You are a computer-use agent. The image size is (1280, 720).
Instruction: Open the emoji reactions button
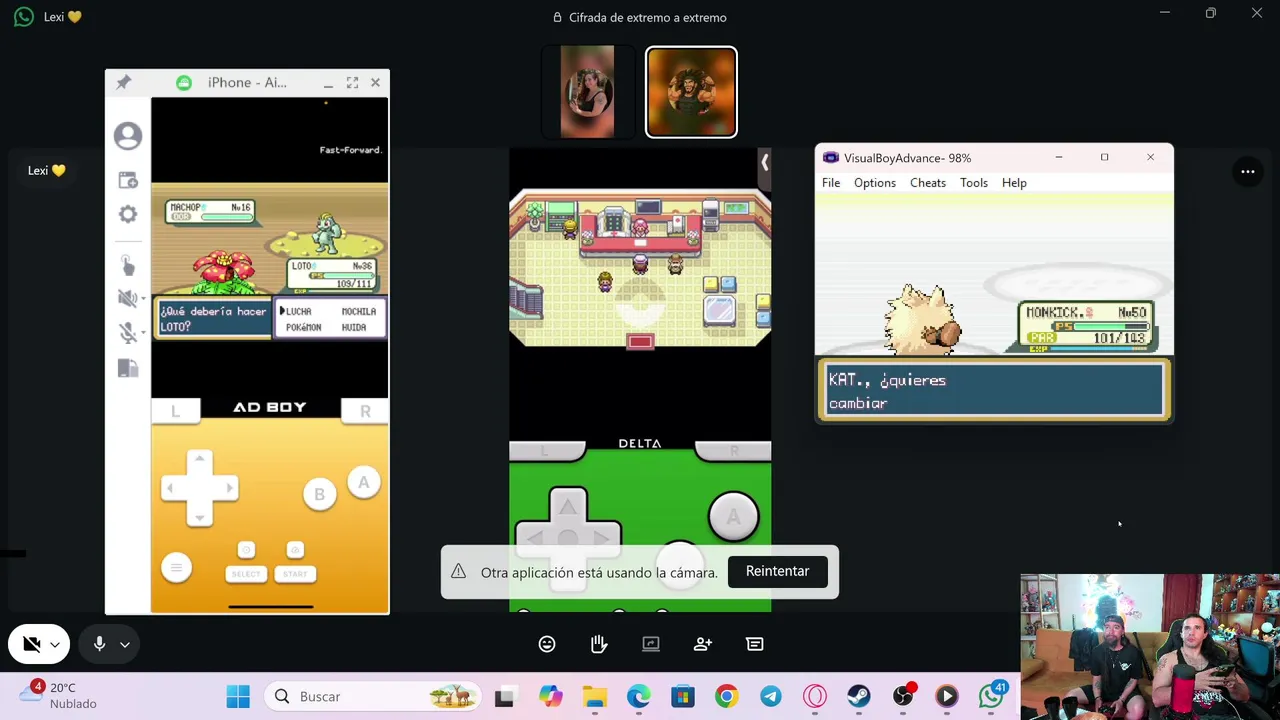pyautogui.click(x=547, y=644)
